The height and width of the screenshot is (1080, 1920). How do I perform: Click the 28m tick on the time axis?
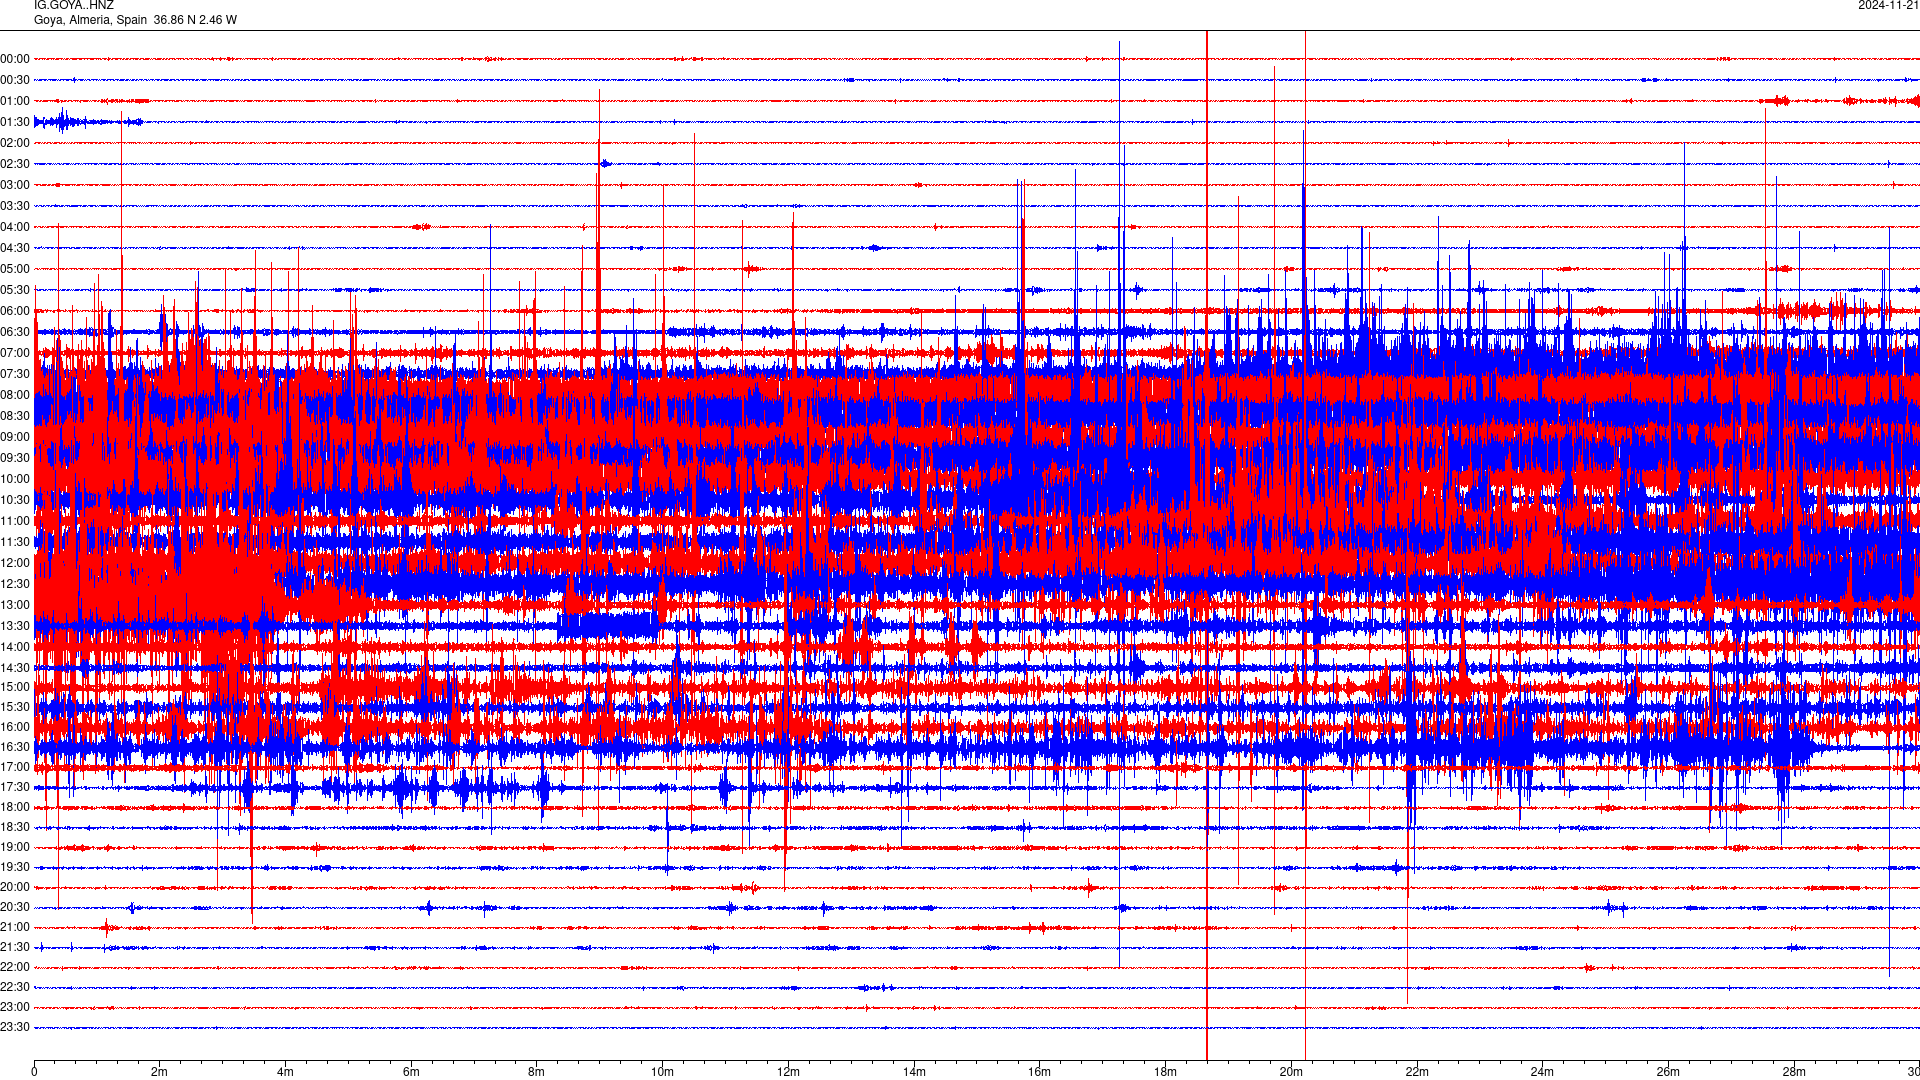click(1794, 1072)
